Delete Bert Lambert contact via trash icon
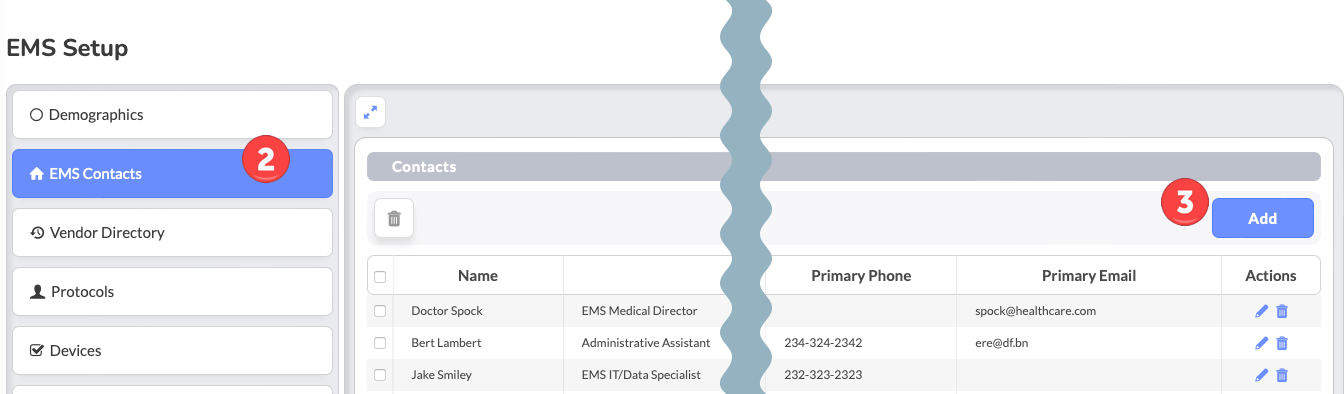The height and width of the screenshot is (394, 1344). pyautogui.click(x=1282, y=343)
